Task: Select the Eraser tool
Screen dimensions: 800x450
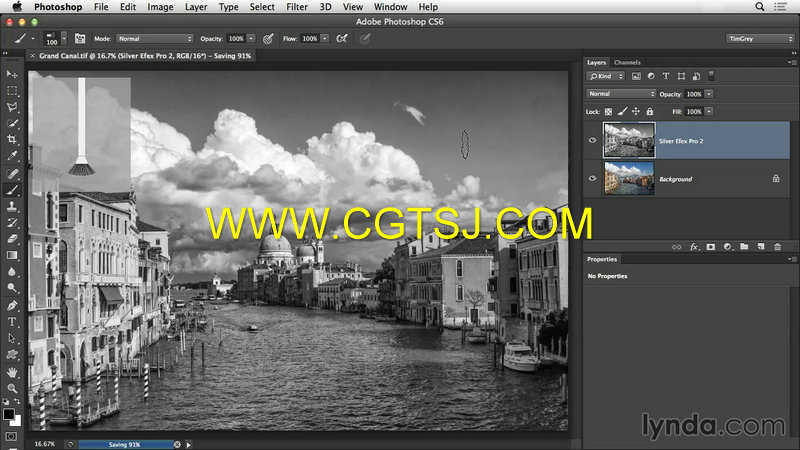Action: 12,239
